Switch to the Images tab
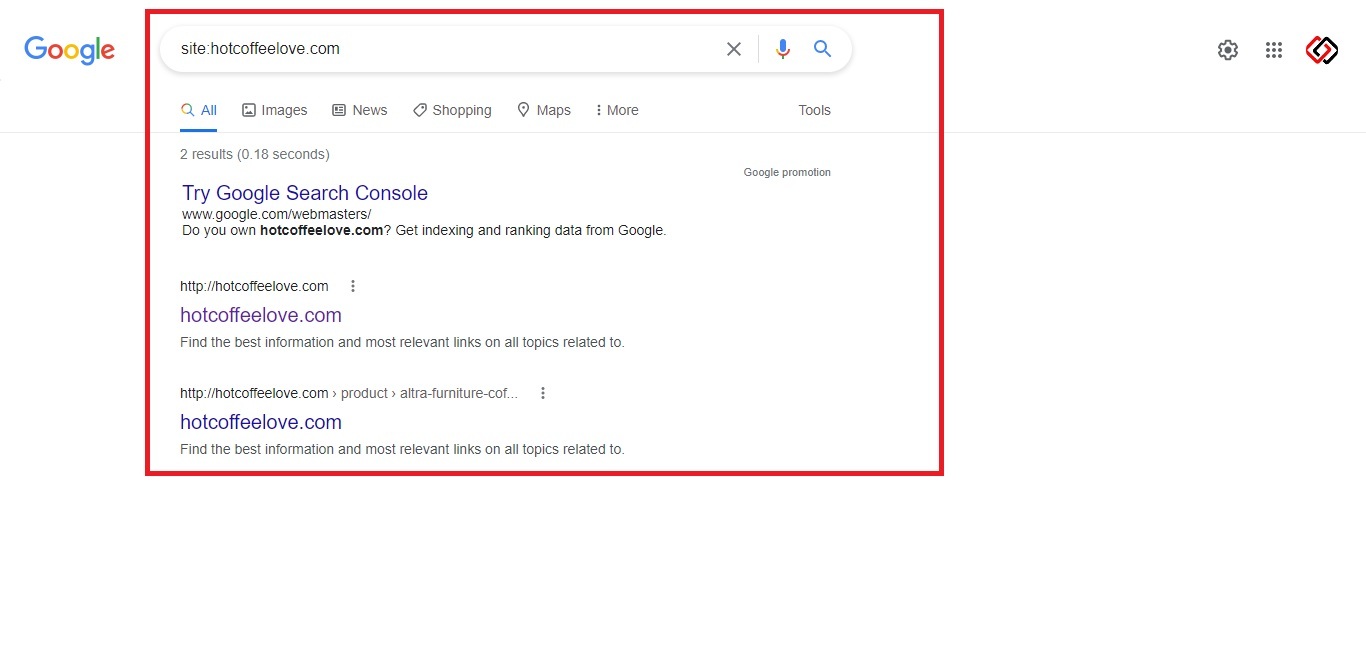This screenshot has height=662, width=1366. (x=275, y=110)
